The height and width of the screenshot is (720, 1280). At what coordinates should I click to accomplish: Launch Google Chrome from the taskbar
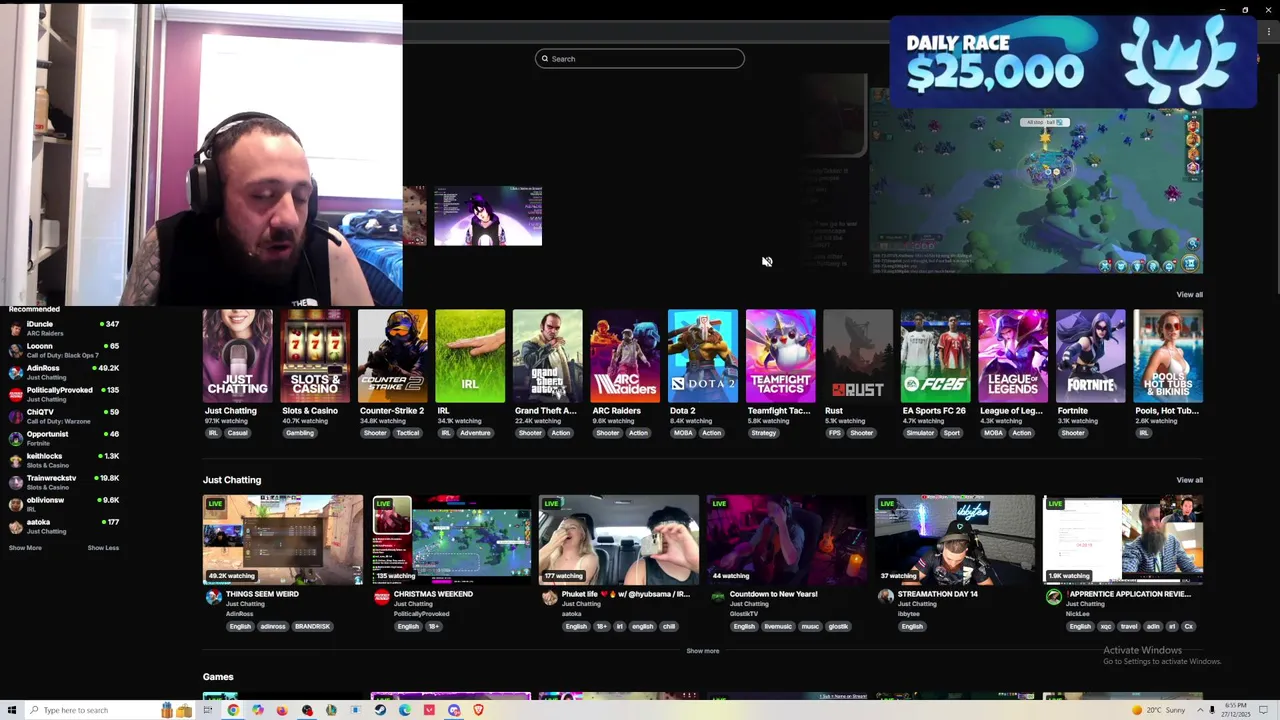tap(233, 710)
